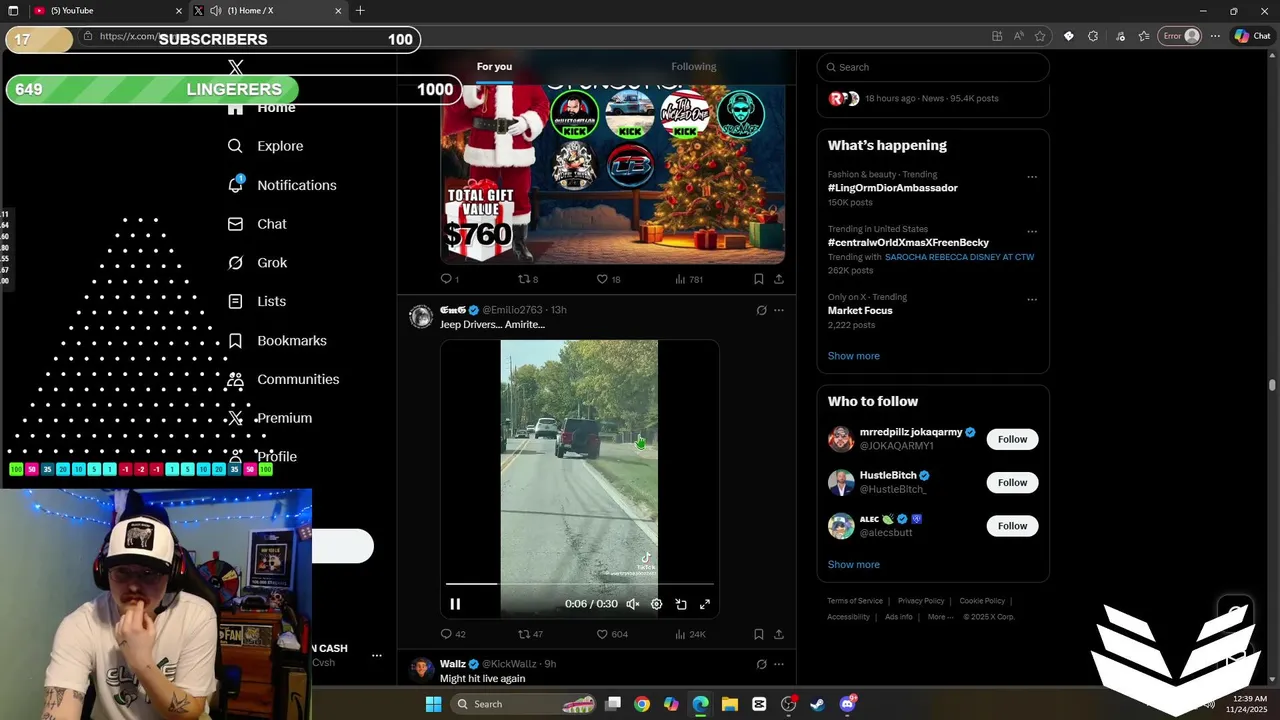Open more options on Wallz post
This screenshot has width=1280, height=720.
pos(779,664)
